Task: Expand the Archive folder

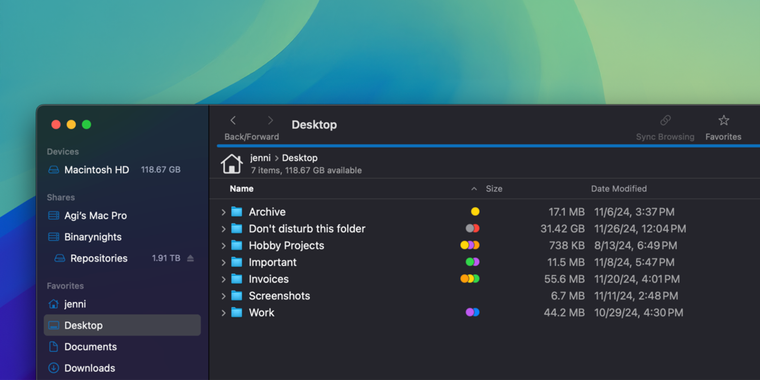Action: (x=223, y=212)
